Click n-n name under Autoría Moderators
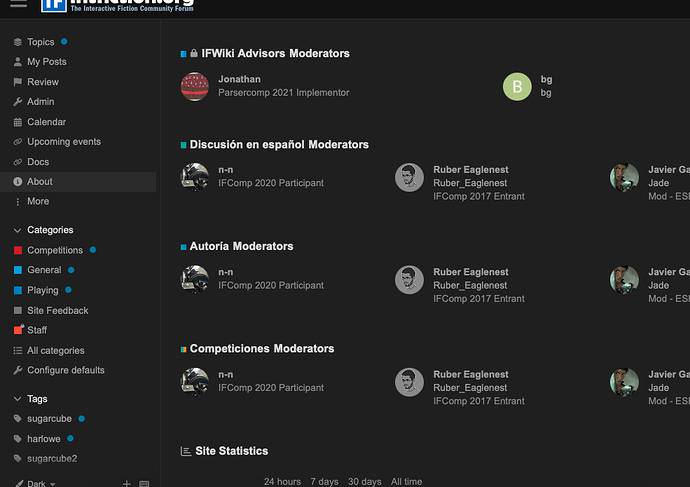Image resolution: width=690 pixels, height=487 pixels. 226,272
